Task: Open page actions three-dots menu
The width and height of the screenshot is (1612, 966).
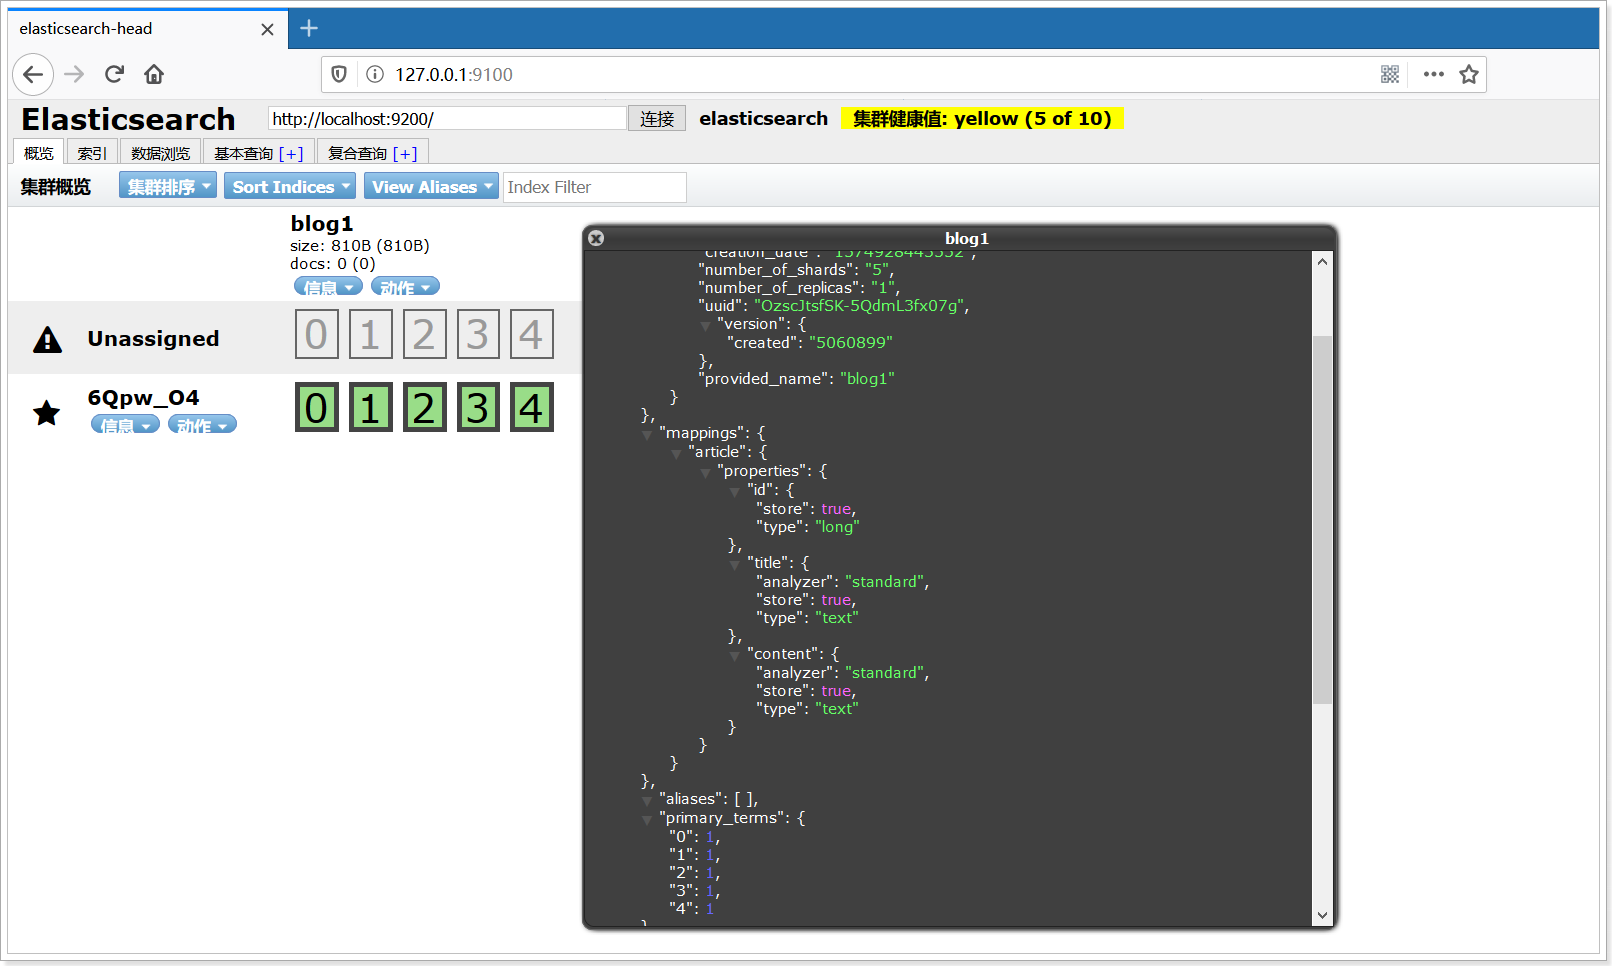Action: tap(1433, 74)
